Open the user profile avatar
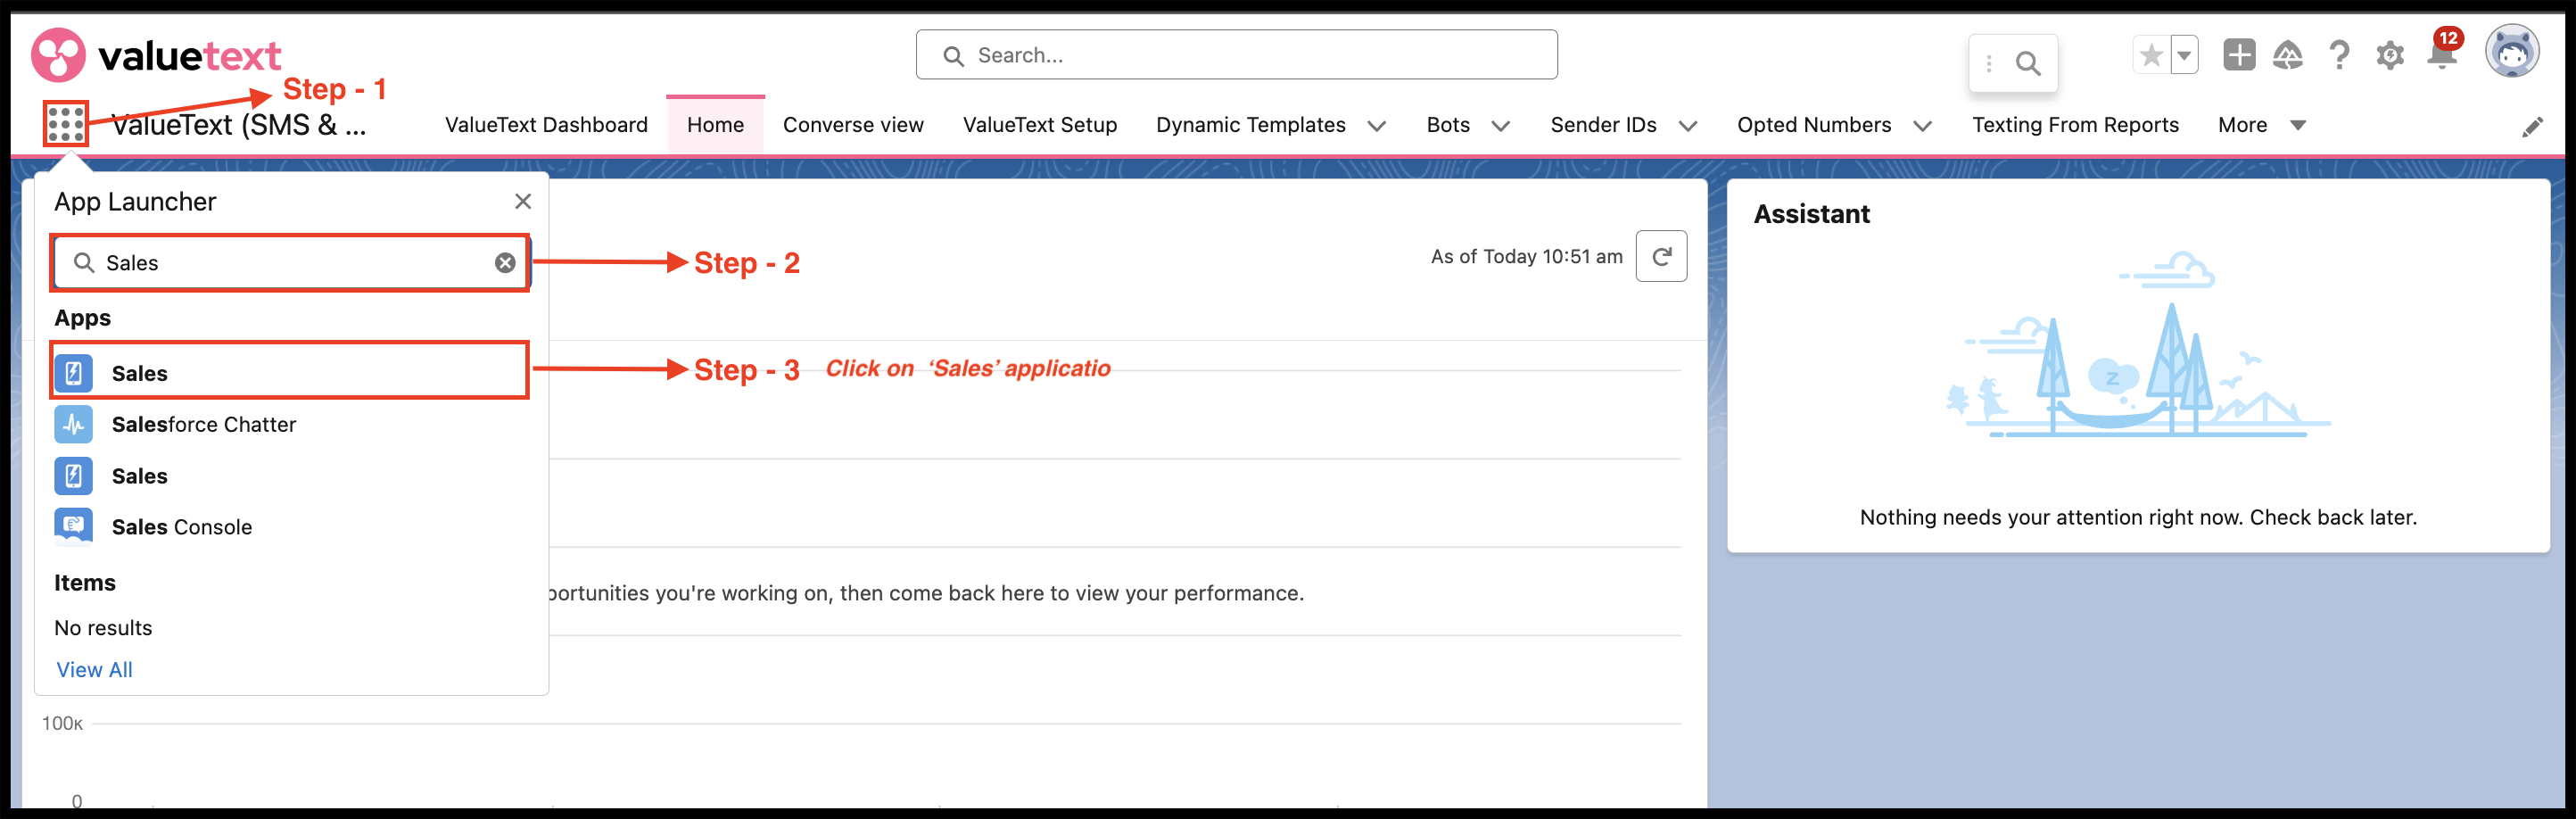2576x819 pixels. tap(2512, 51)
